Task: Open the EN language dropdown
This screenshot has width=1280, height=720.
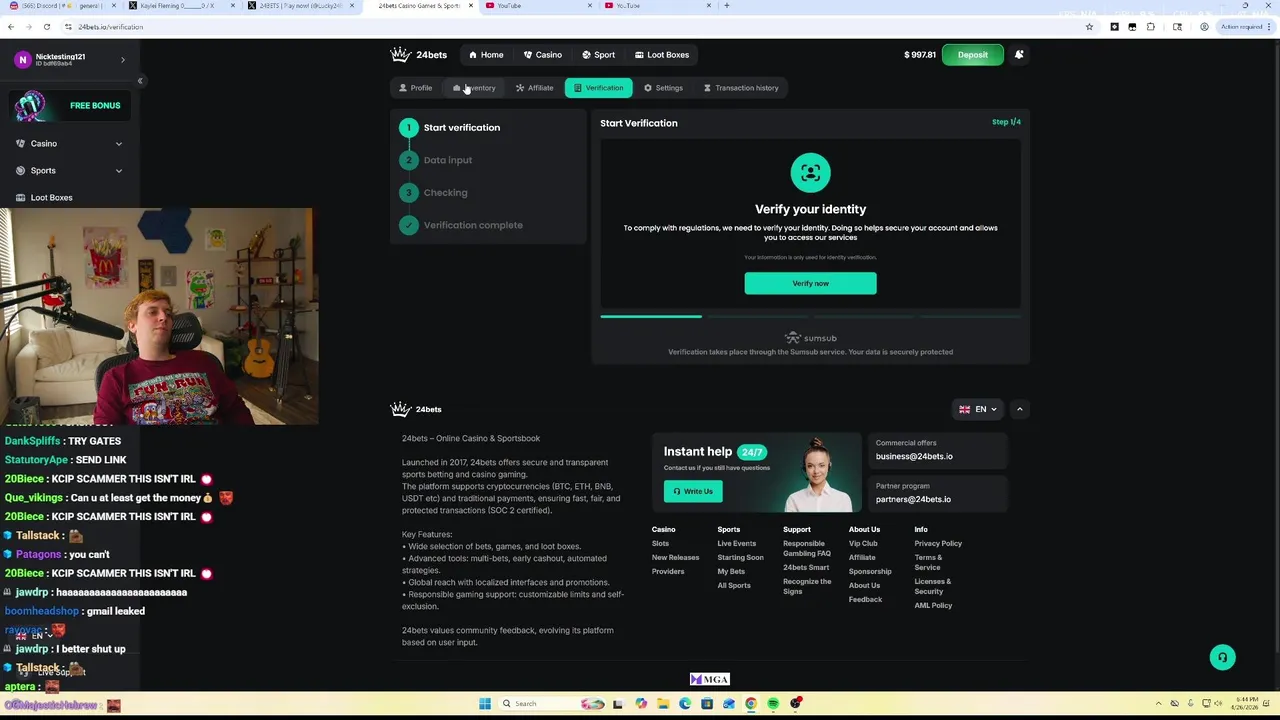Action: (978, 409)
